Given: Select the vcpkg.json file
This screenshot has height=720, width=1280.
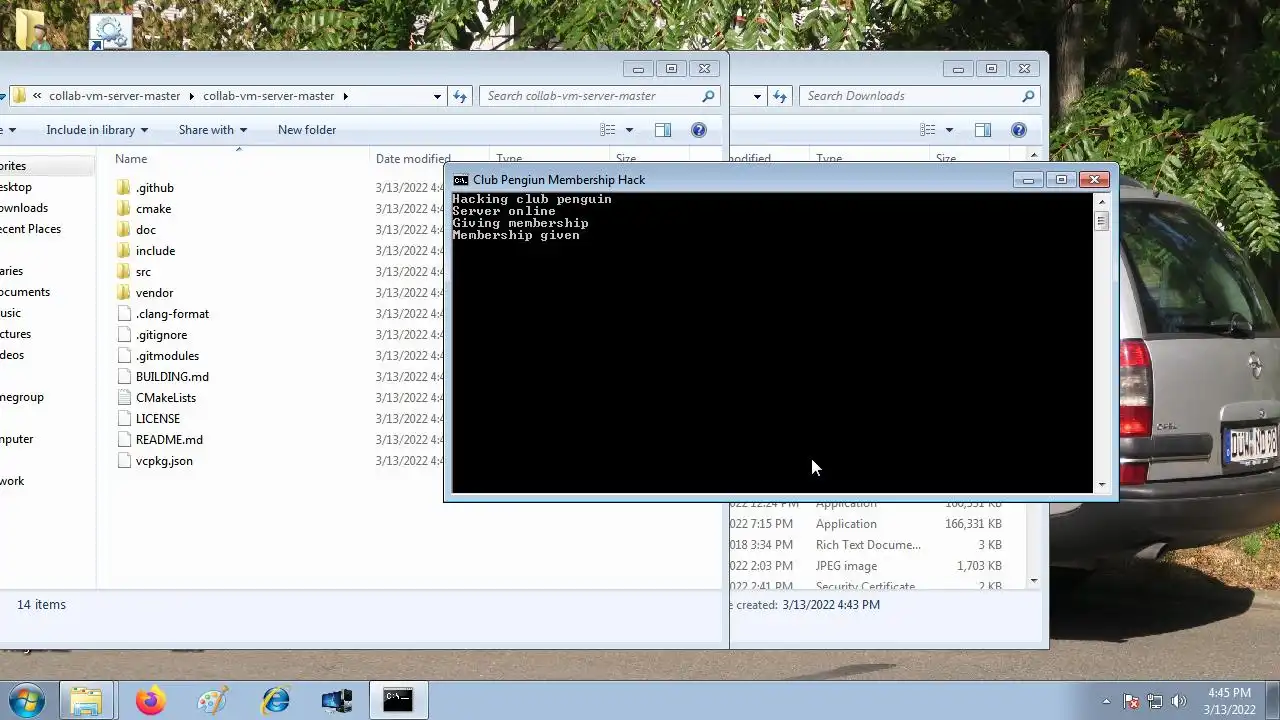Looking at the screenshot, I should [164, 461].
